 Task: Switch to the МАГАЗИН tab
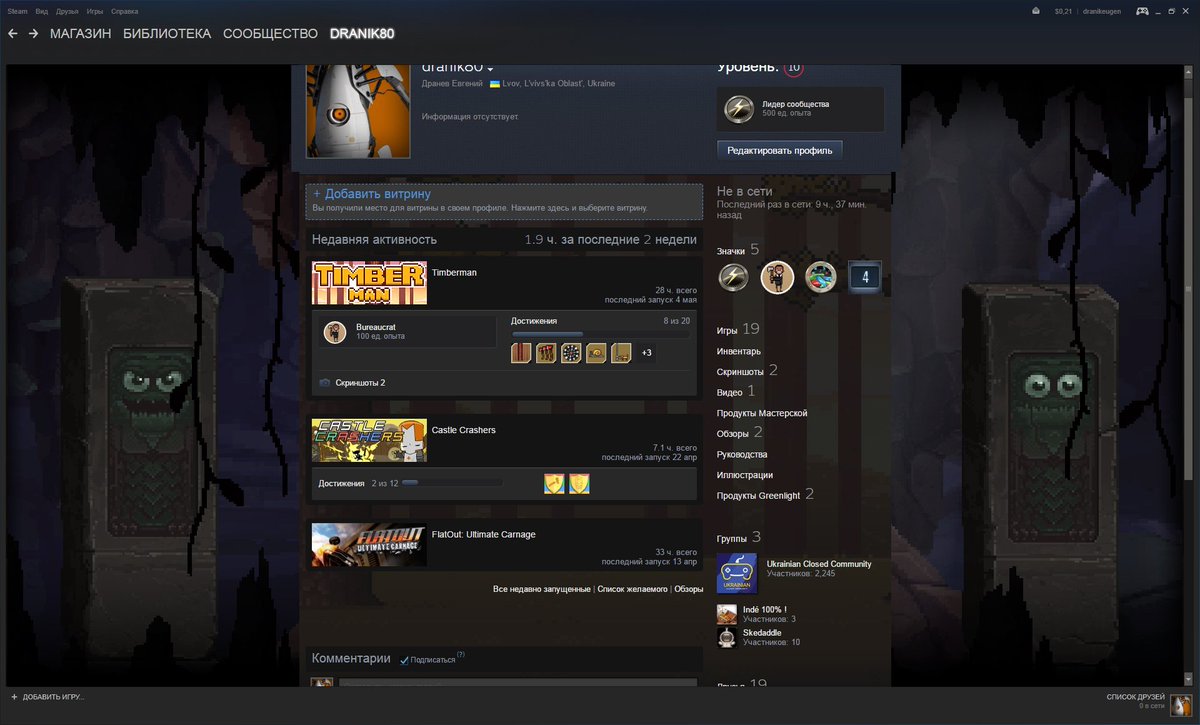(x=80, y=34)
